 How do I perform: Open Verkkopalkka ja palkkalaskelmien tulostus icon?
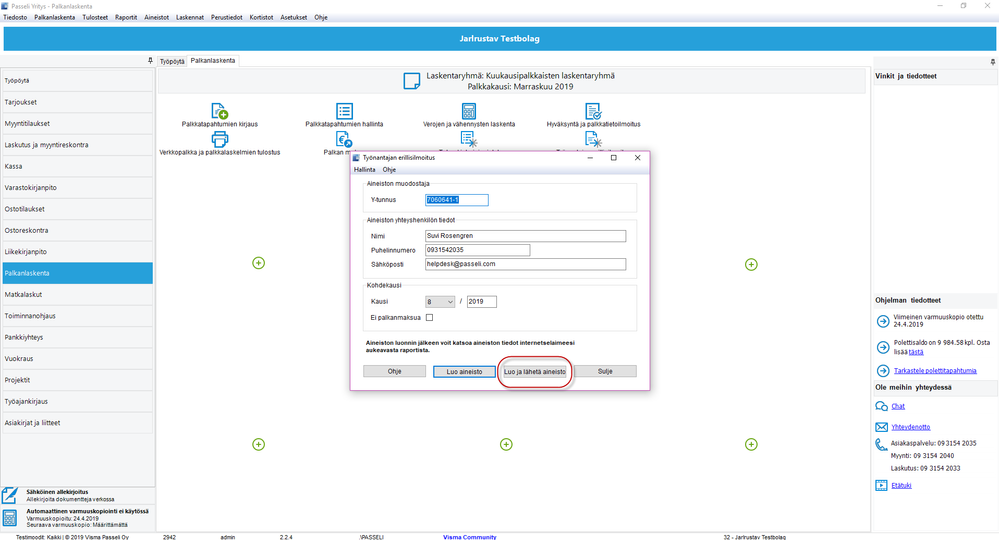click(219, 139)
